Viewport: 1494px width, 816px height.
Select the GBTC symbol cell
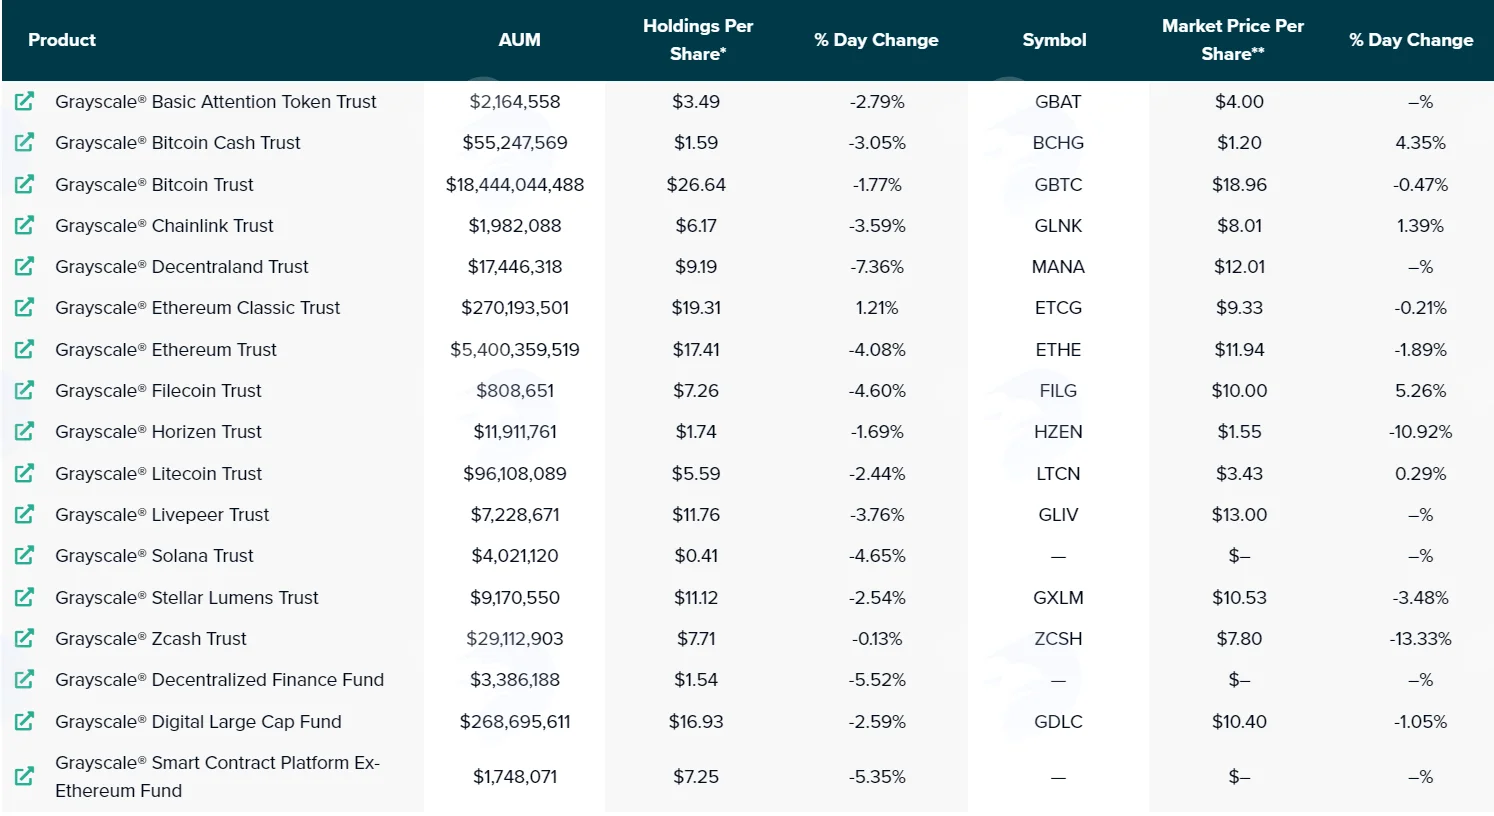coord(1058,184)
